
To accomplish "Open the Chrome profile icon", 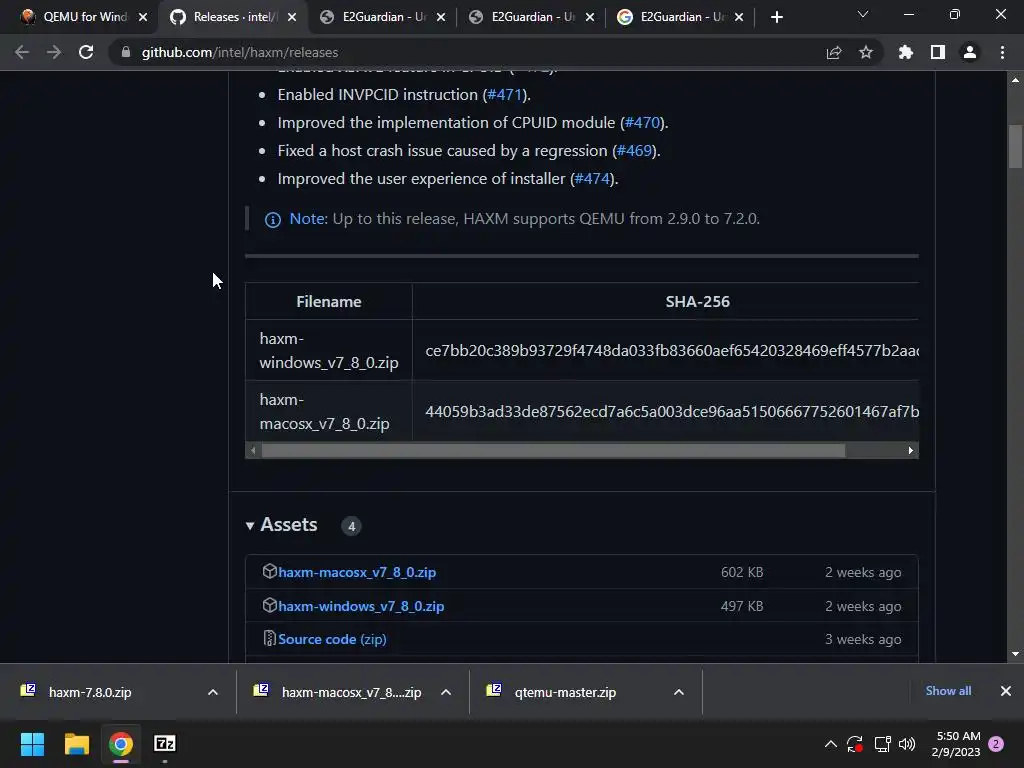I will pyautogui.click(x=969, y=52).
